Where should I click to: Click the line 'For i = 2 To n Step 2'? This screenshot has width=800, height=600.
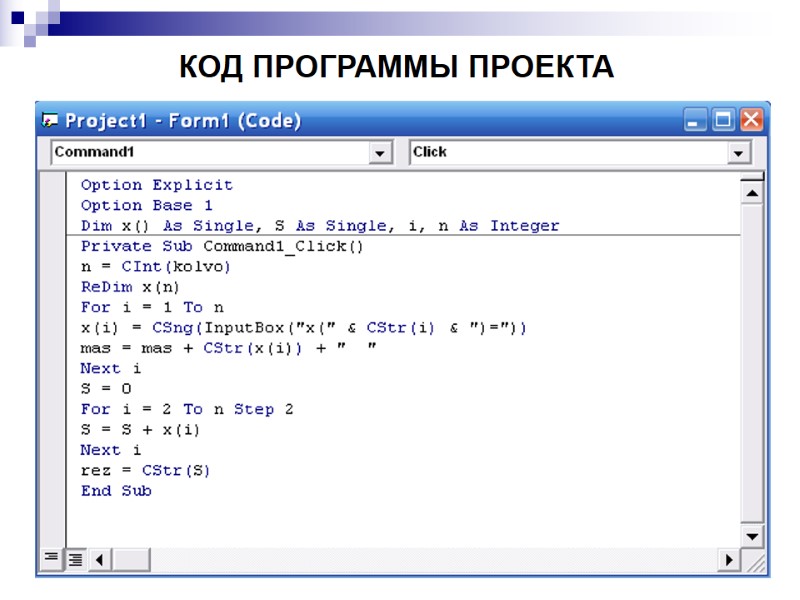[x=187, y=409]
